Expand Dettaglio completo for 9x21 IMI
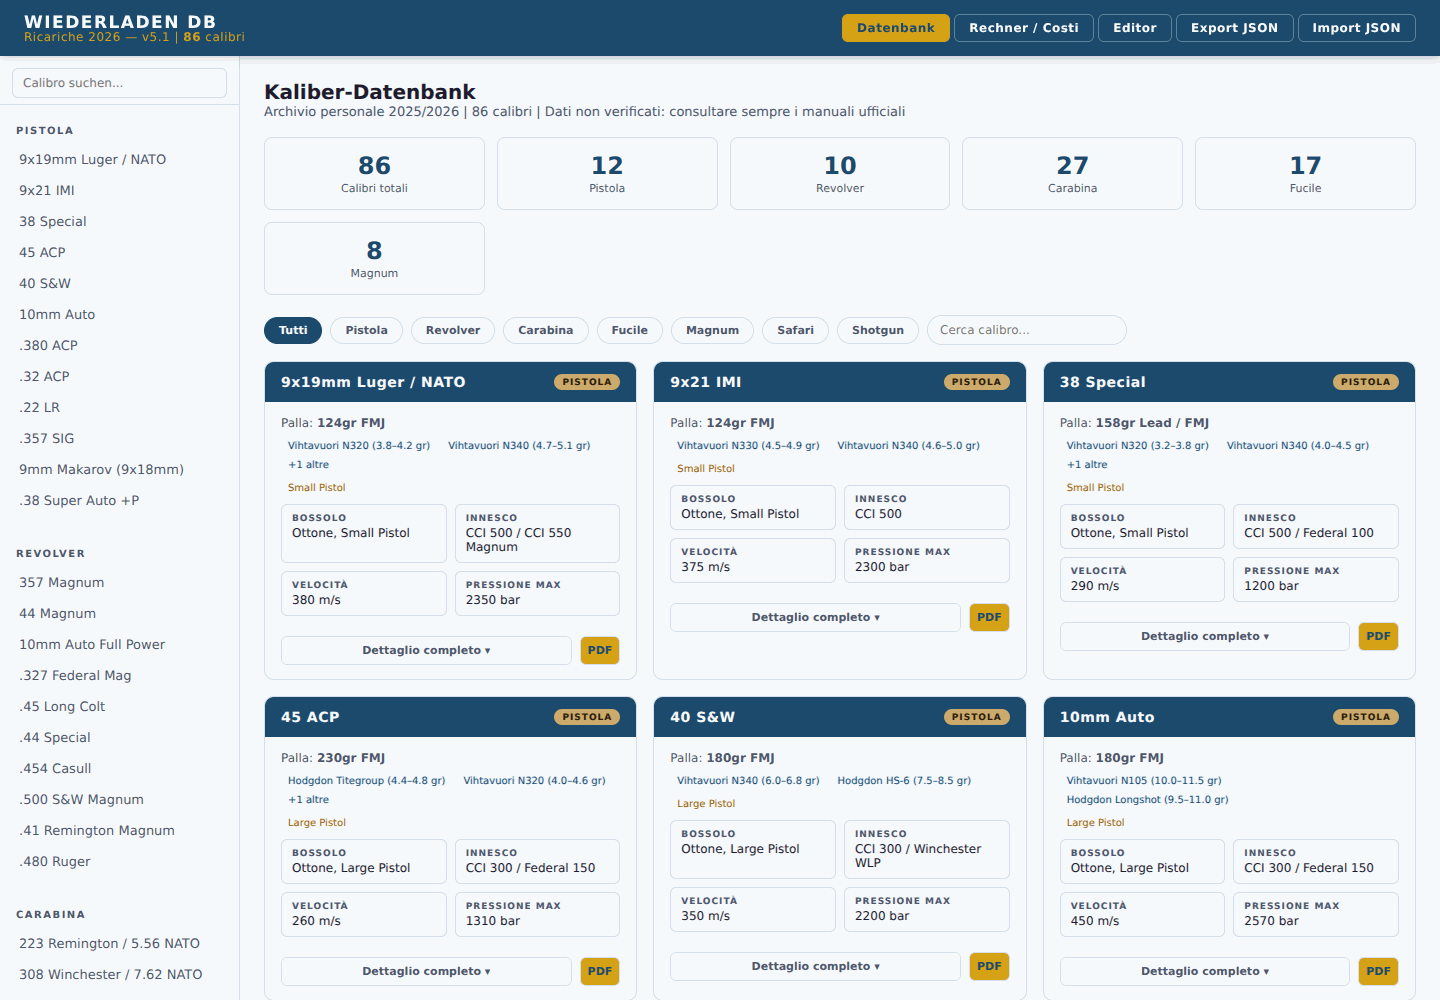This screenshot has height=1000, width=1440. click(x=815, y=617)
